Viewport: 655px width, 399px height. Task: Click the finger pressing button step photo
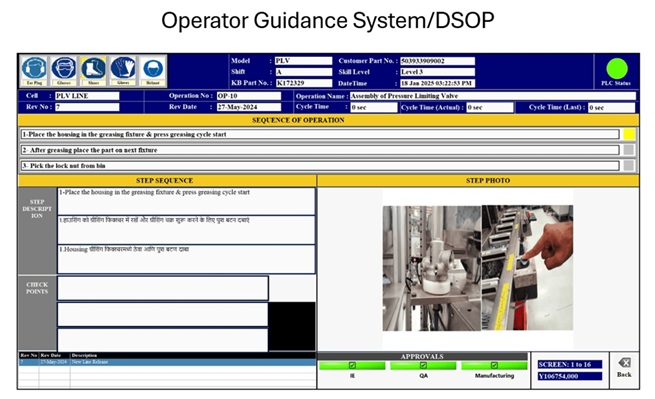point(527,267)
